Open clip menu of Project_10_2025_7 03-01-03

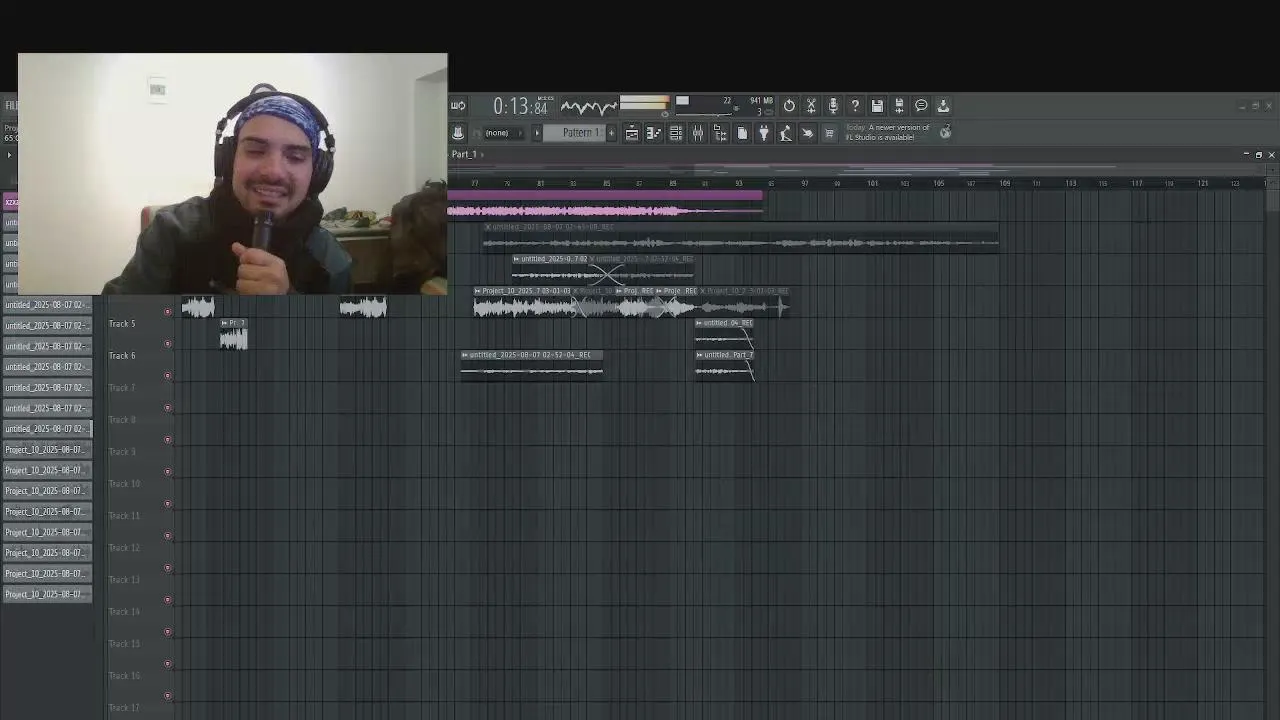coord(478,291)
